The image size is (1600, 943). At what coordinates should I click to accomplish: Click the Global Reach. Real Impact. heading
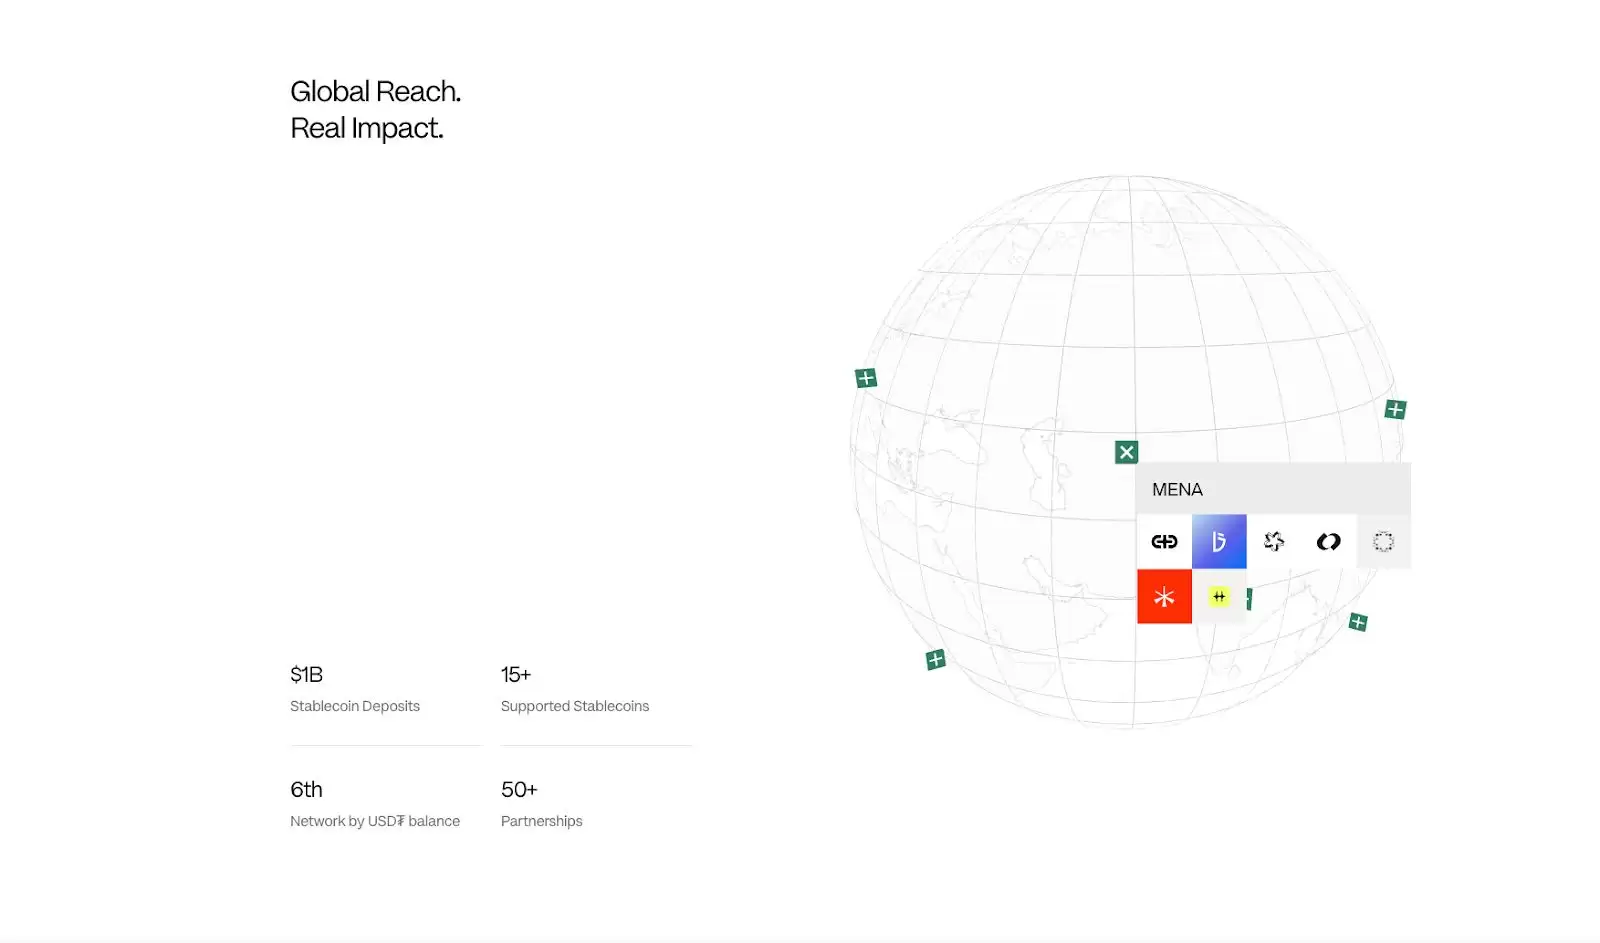pos(375,110)
